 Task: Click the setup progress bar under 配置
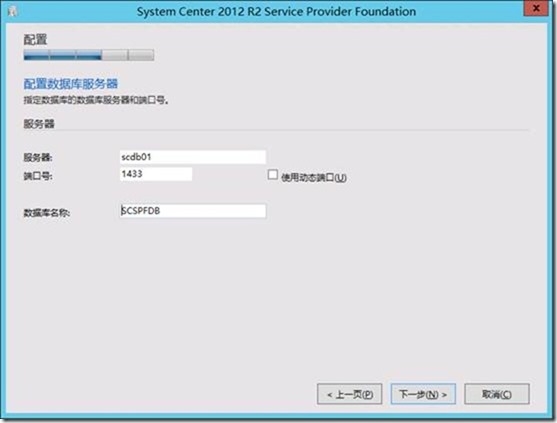coord(89,55)
